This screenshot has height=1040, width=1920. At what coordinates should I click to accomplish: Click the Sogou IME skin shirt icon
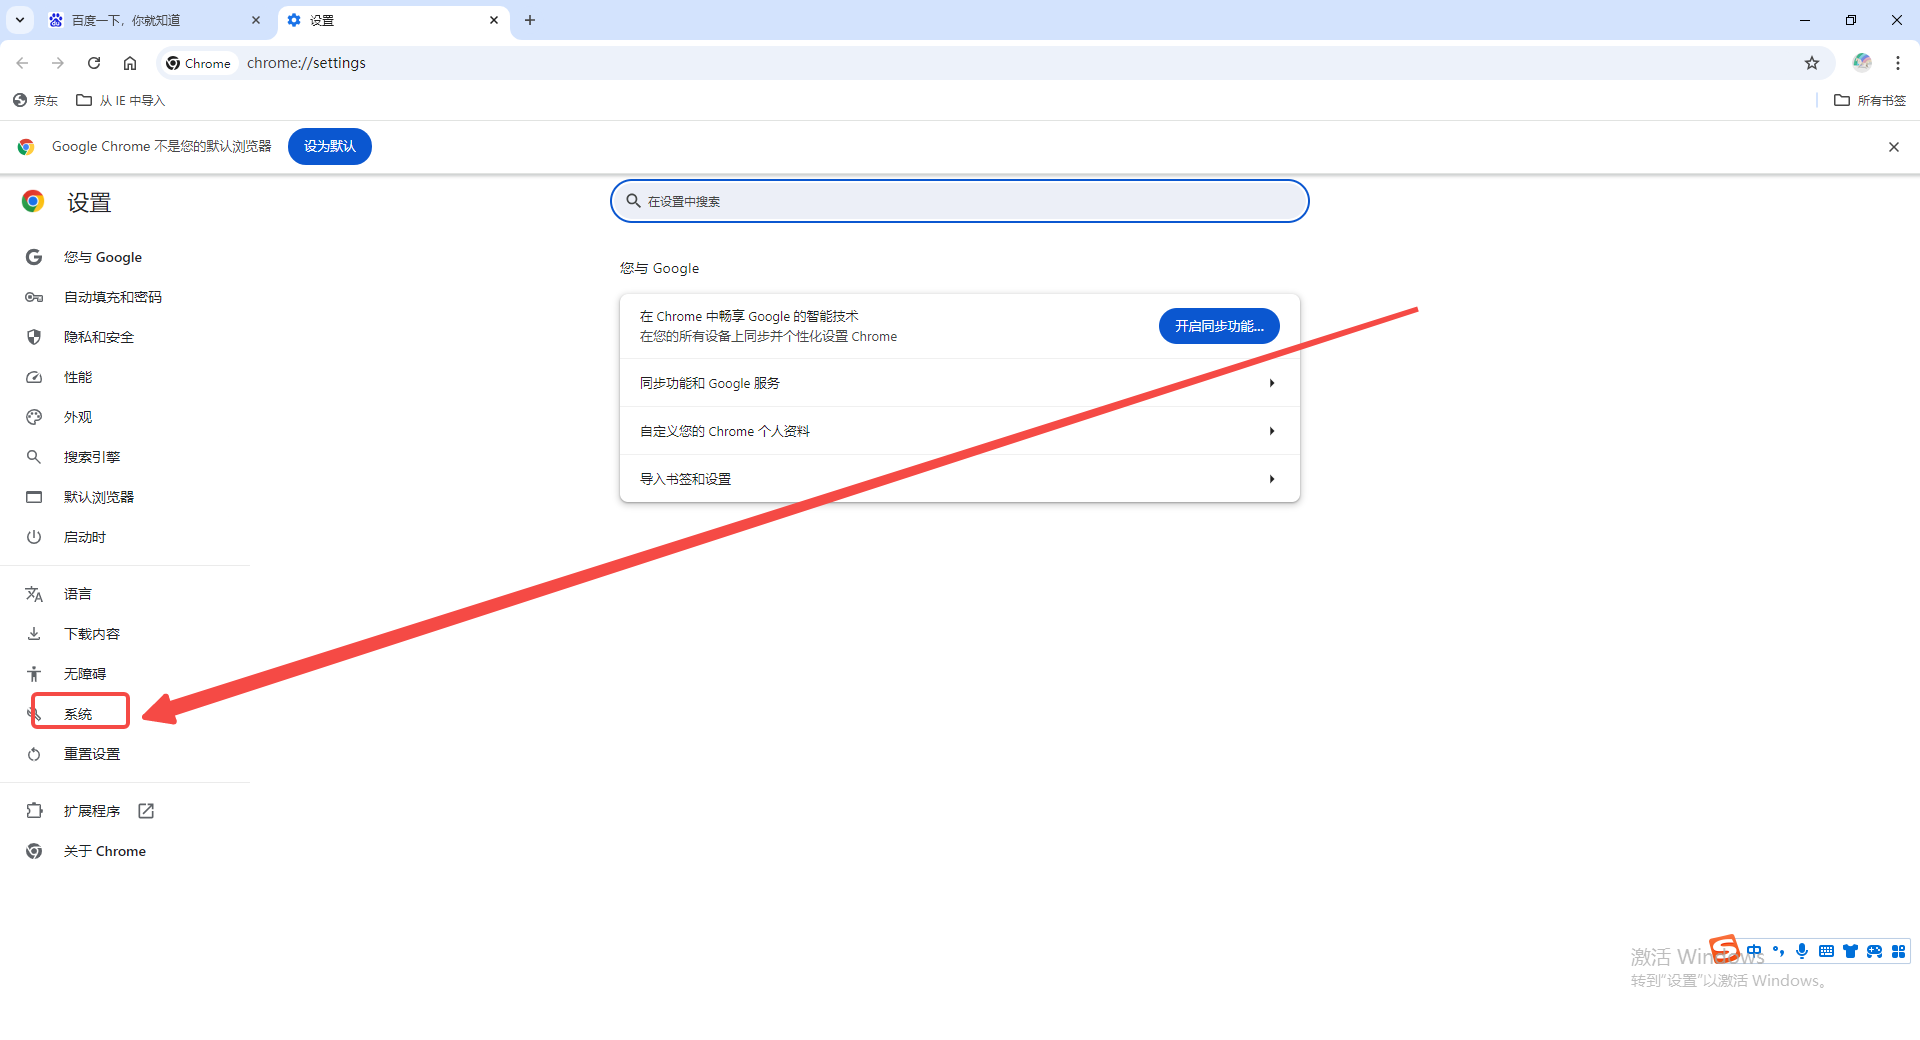click(x=1850, y=951)
